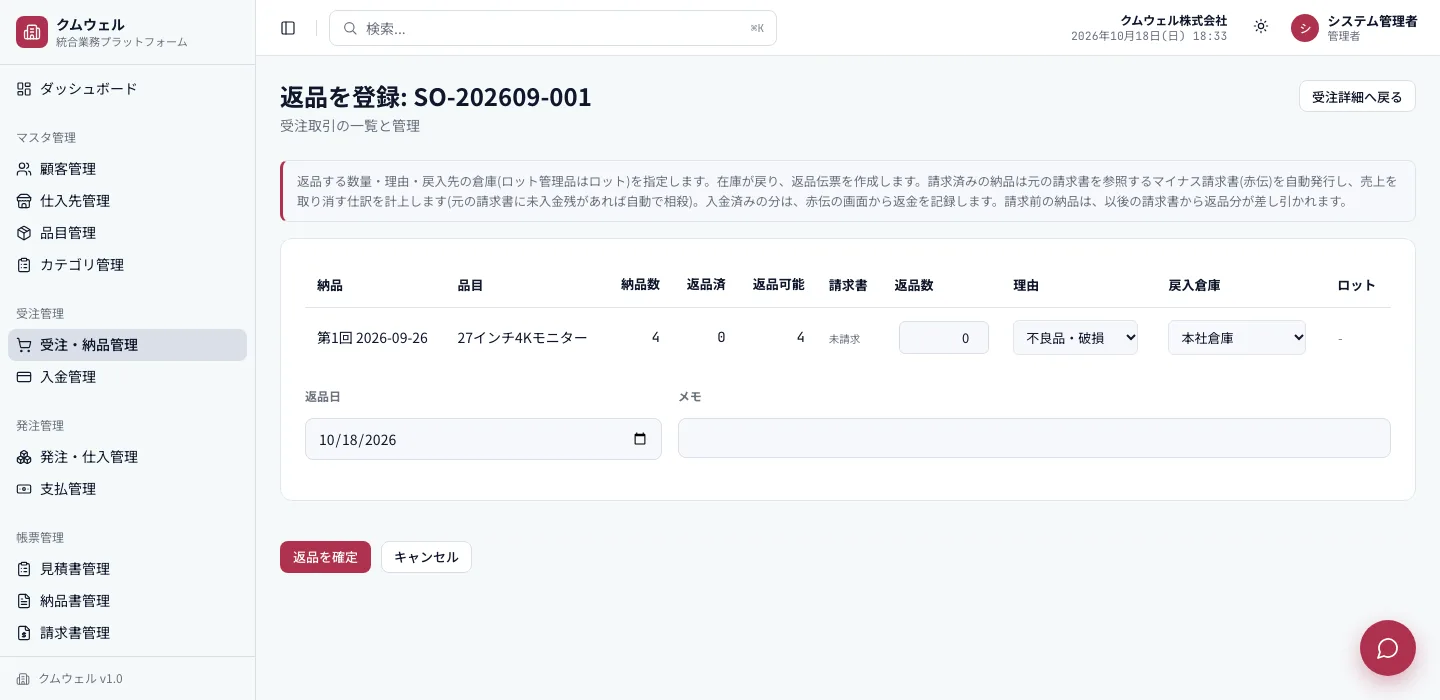Click the ダッシュボード grid icon
Viewport: 1440px width, 700px height.
[x=24, y=89]
